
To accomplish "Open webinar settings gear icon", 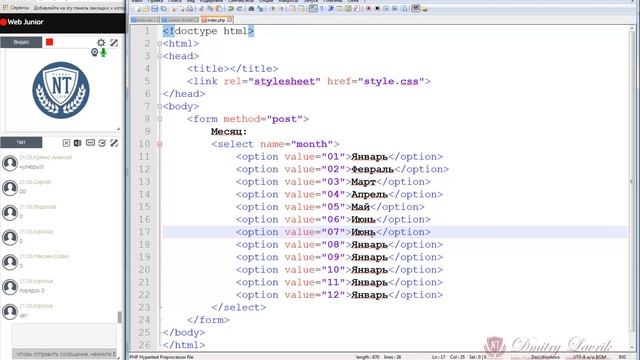I will click(101, 42).
